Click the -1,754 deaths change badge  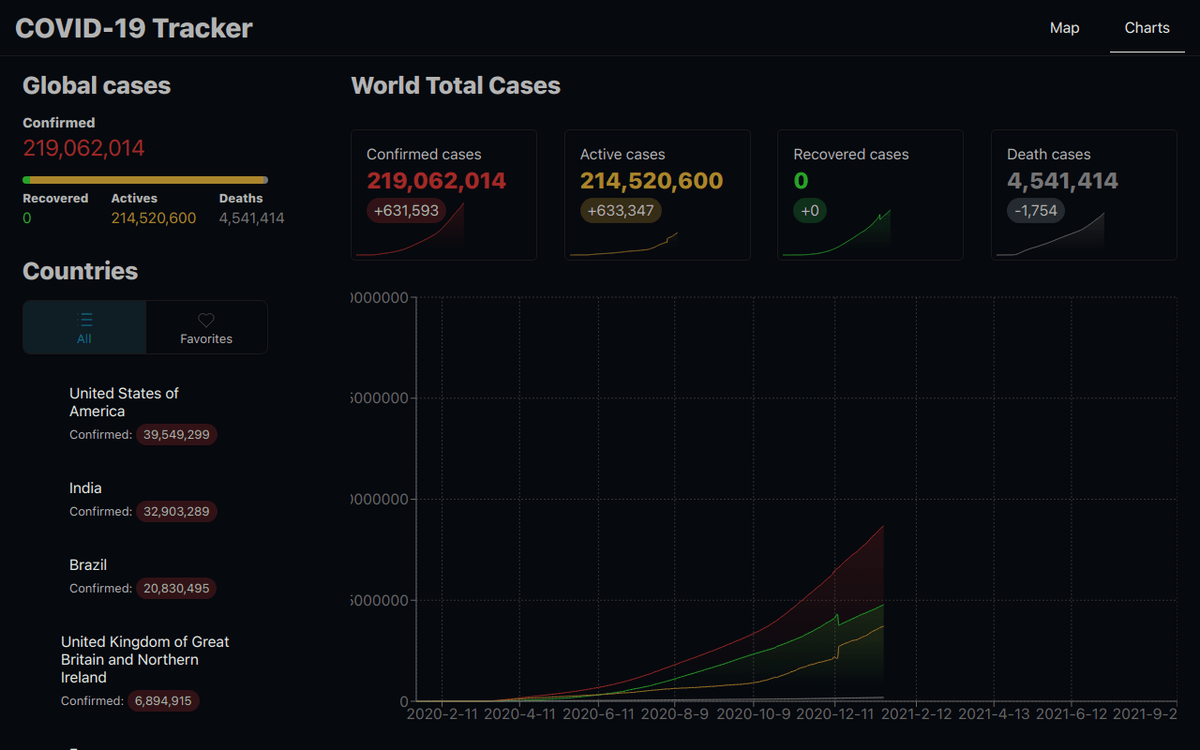click(1036, 211)
